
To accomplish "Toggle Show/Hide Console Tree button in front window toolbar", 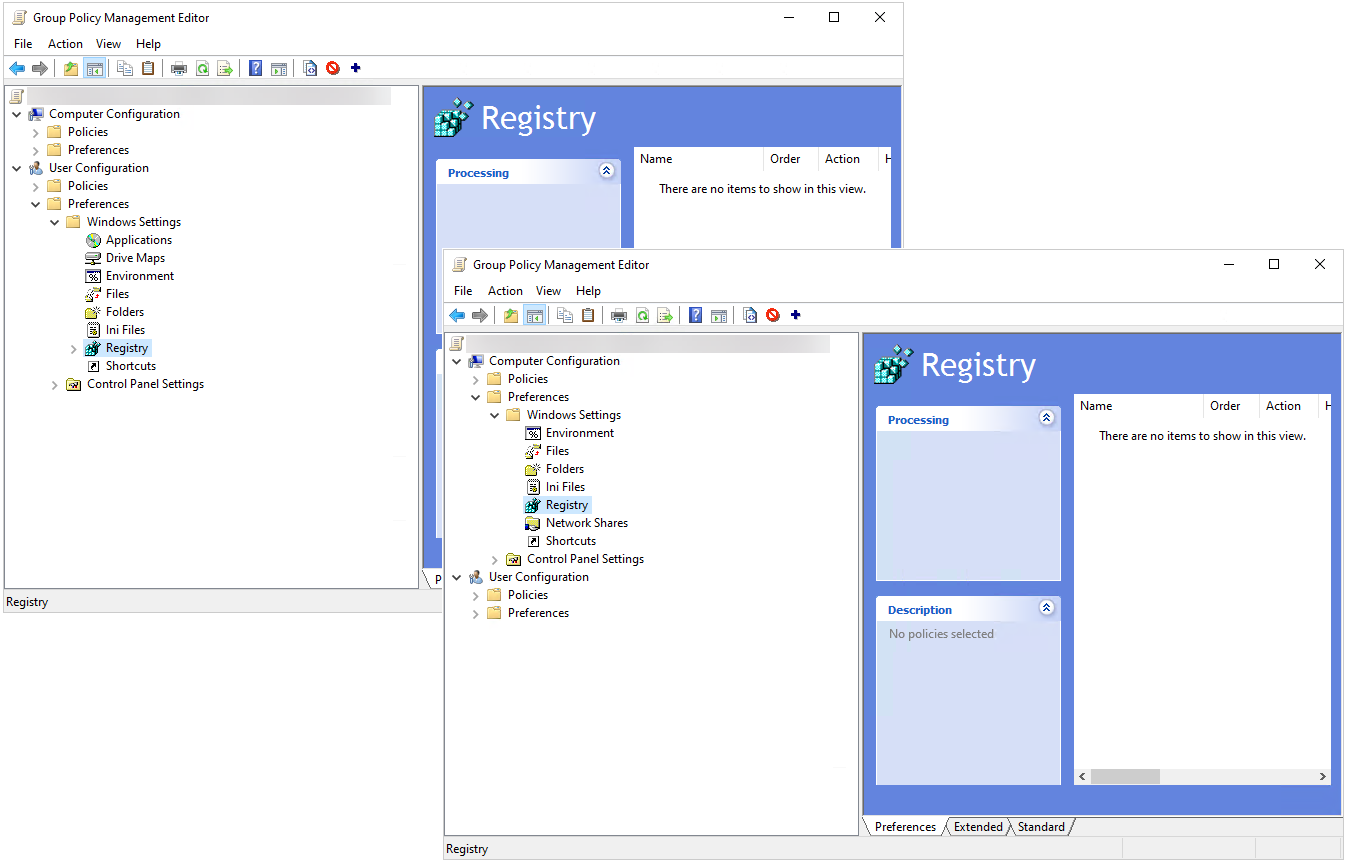I will [x=535, y=316].
